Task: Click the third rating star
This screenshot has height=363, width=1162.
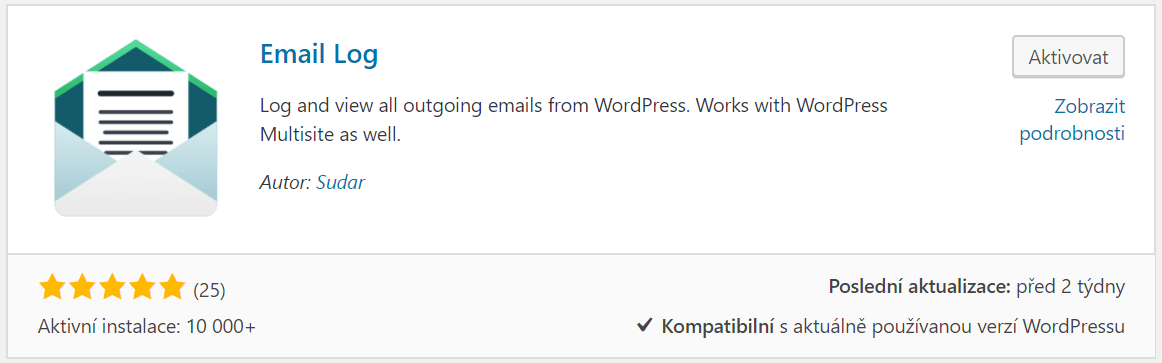Action: pos(111,287)
